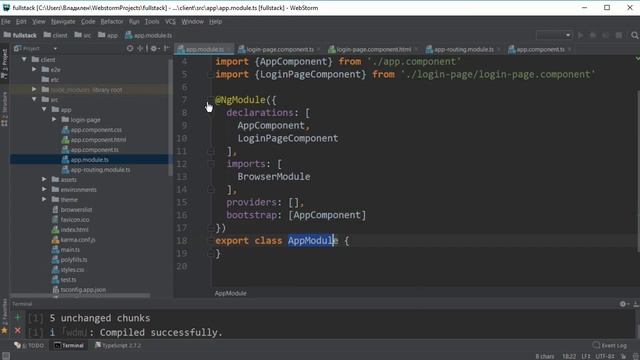
Task: Switch to the Terminal tool window button
Action: pyautogui.click(x=69, y=345)
